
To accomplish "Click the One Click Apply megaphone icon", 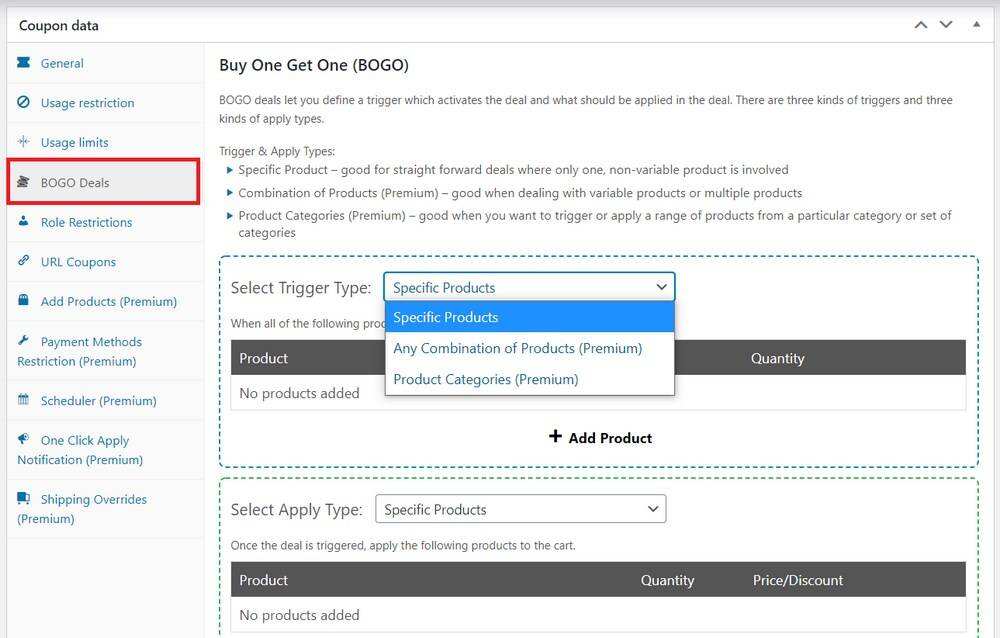I will pyautogui.click(x=24, y=440).
